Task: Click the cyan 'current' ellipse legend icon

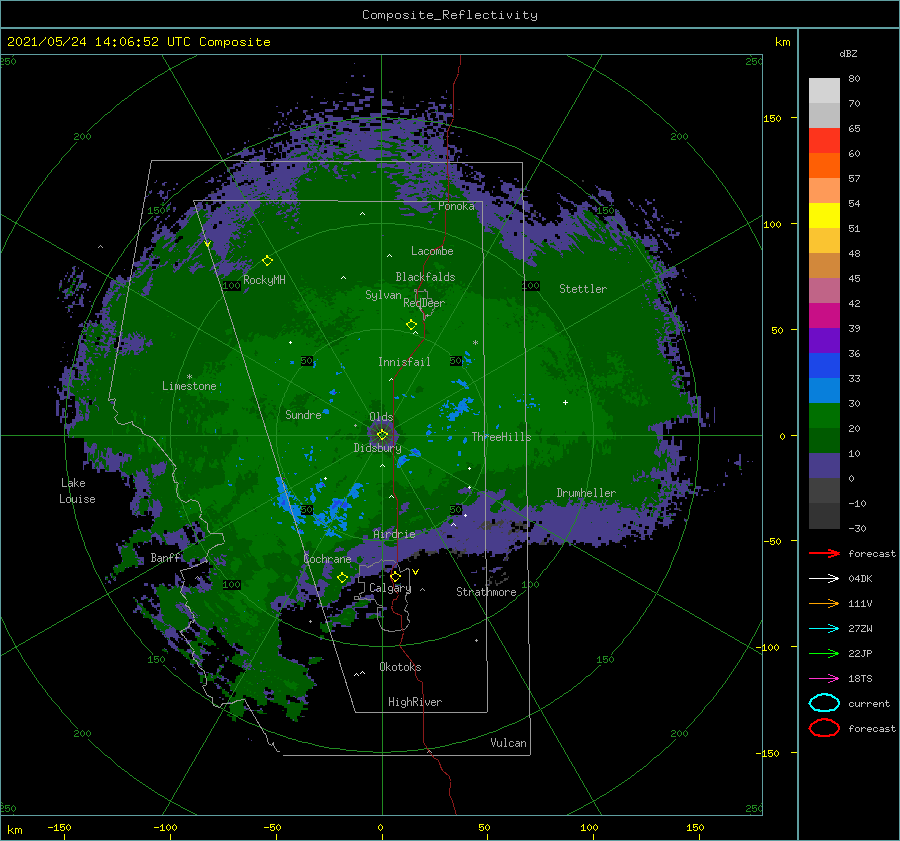Action: pos(824,703)
